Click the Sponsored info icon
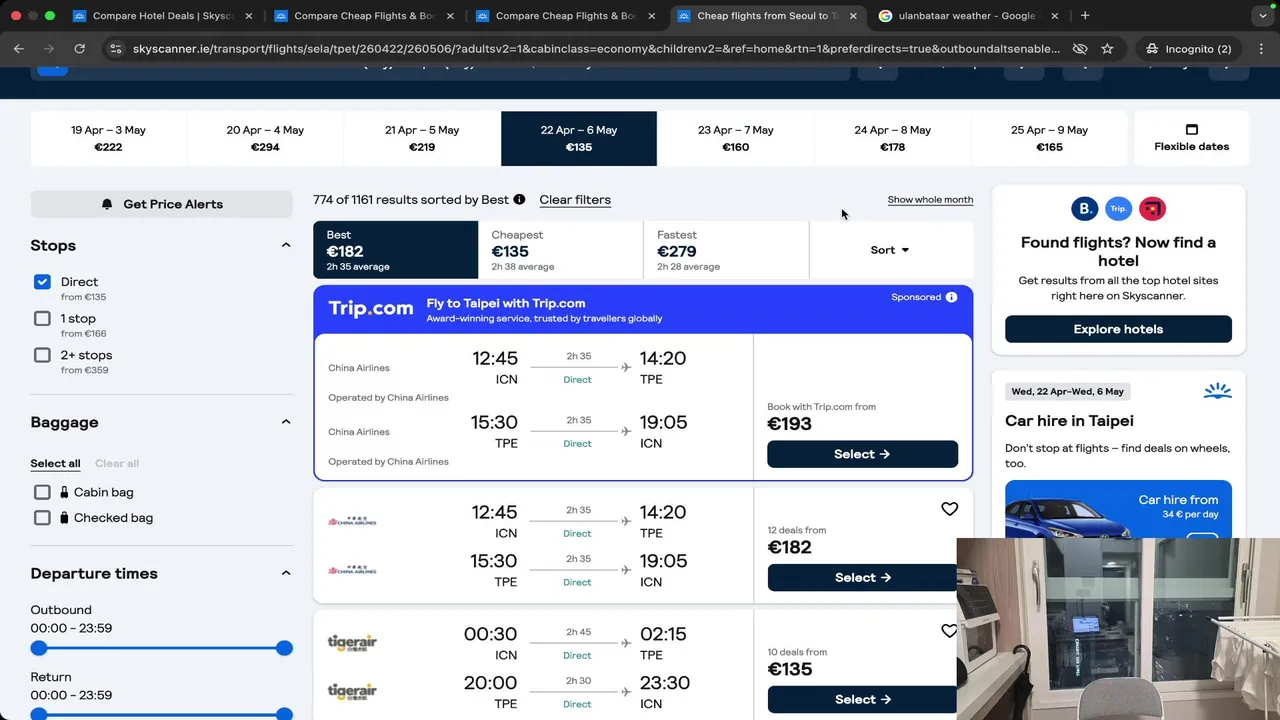This screenshot has width=1280, height=720. pyautogui.click(x=951, y=297)
